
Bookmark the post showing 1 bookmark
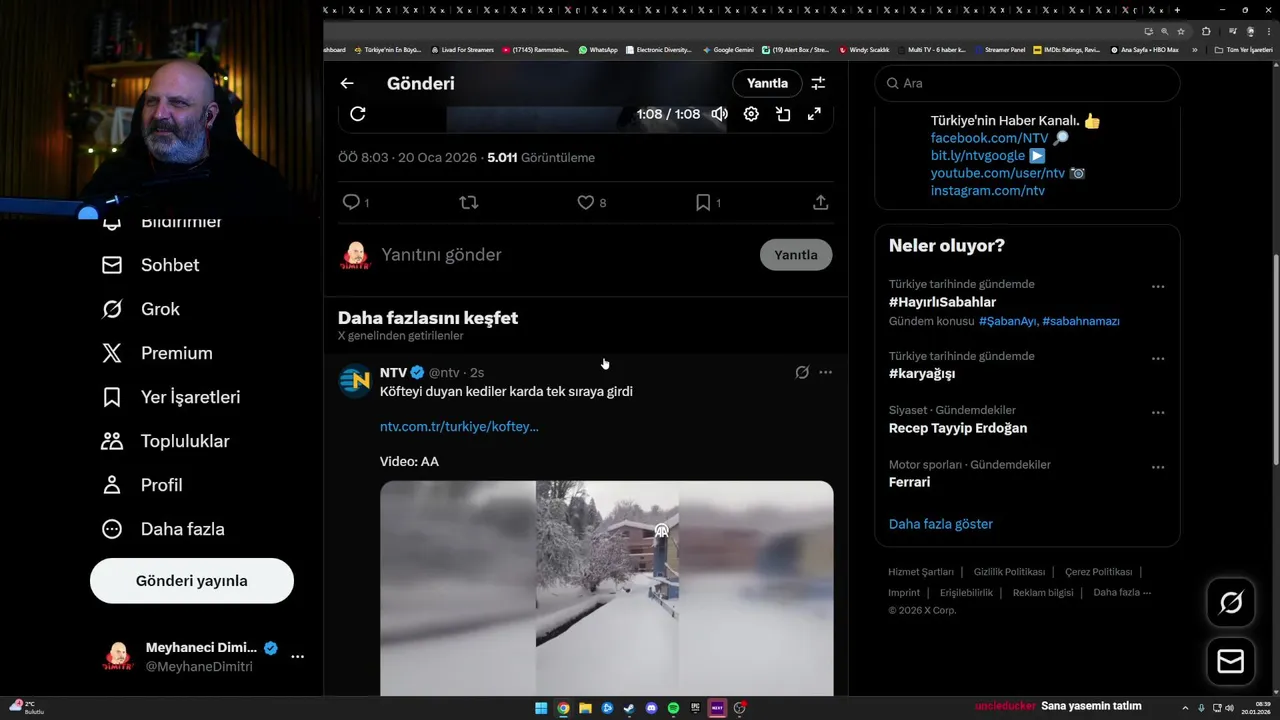[x=708, y=202]
